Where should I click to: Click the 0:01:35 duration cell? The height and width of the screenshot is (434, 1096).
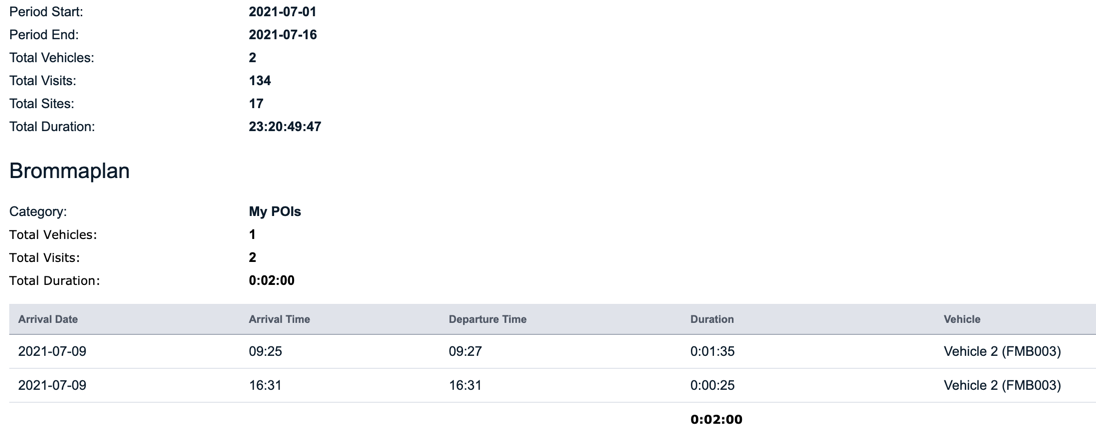click(x=712, y=352)
